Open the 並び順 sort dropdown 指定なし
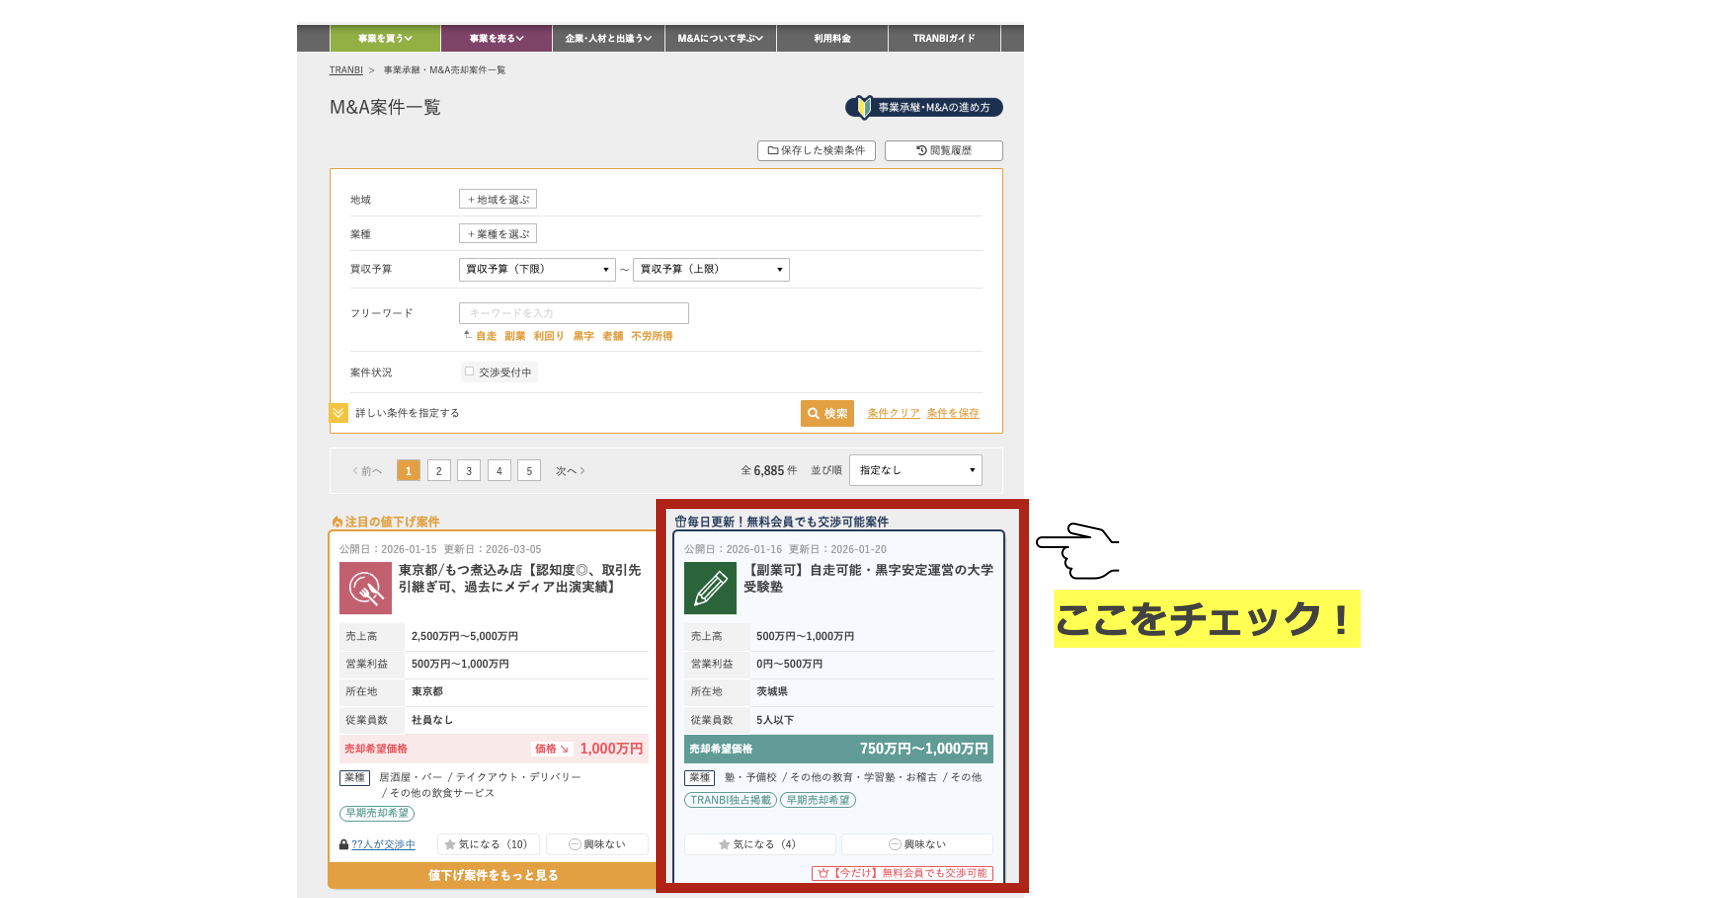The image size is (1722, 898). 916,470
